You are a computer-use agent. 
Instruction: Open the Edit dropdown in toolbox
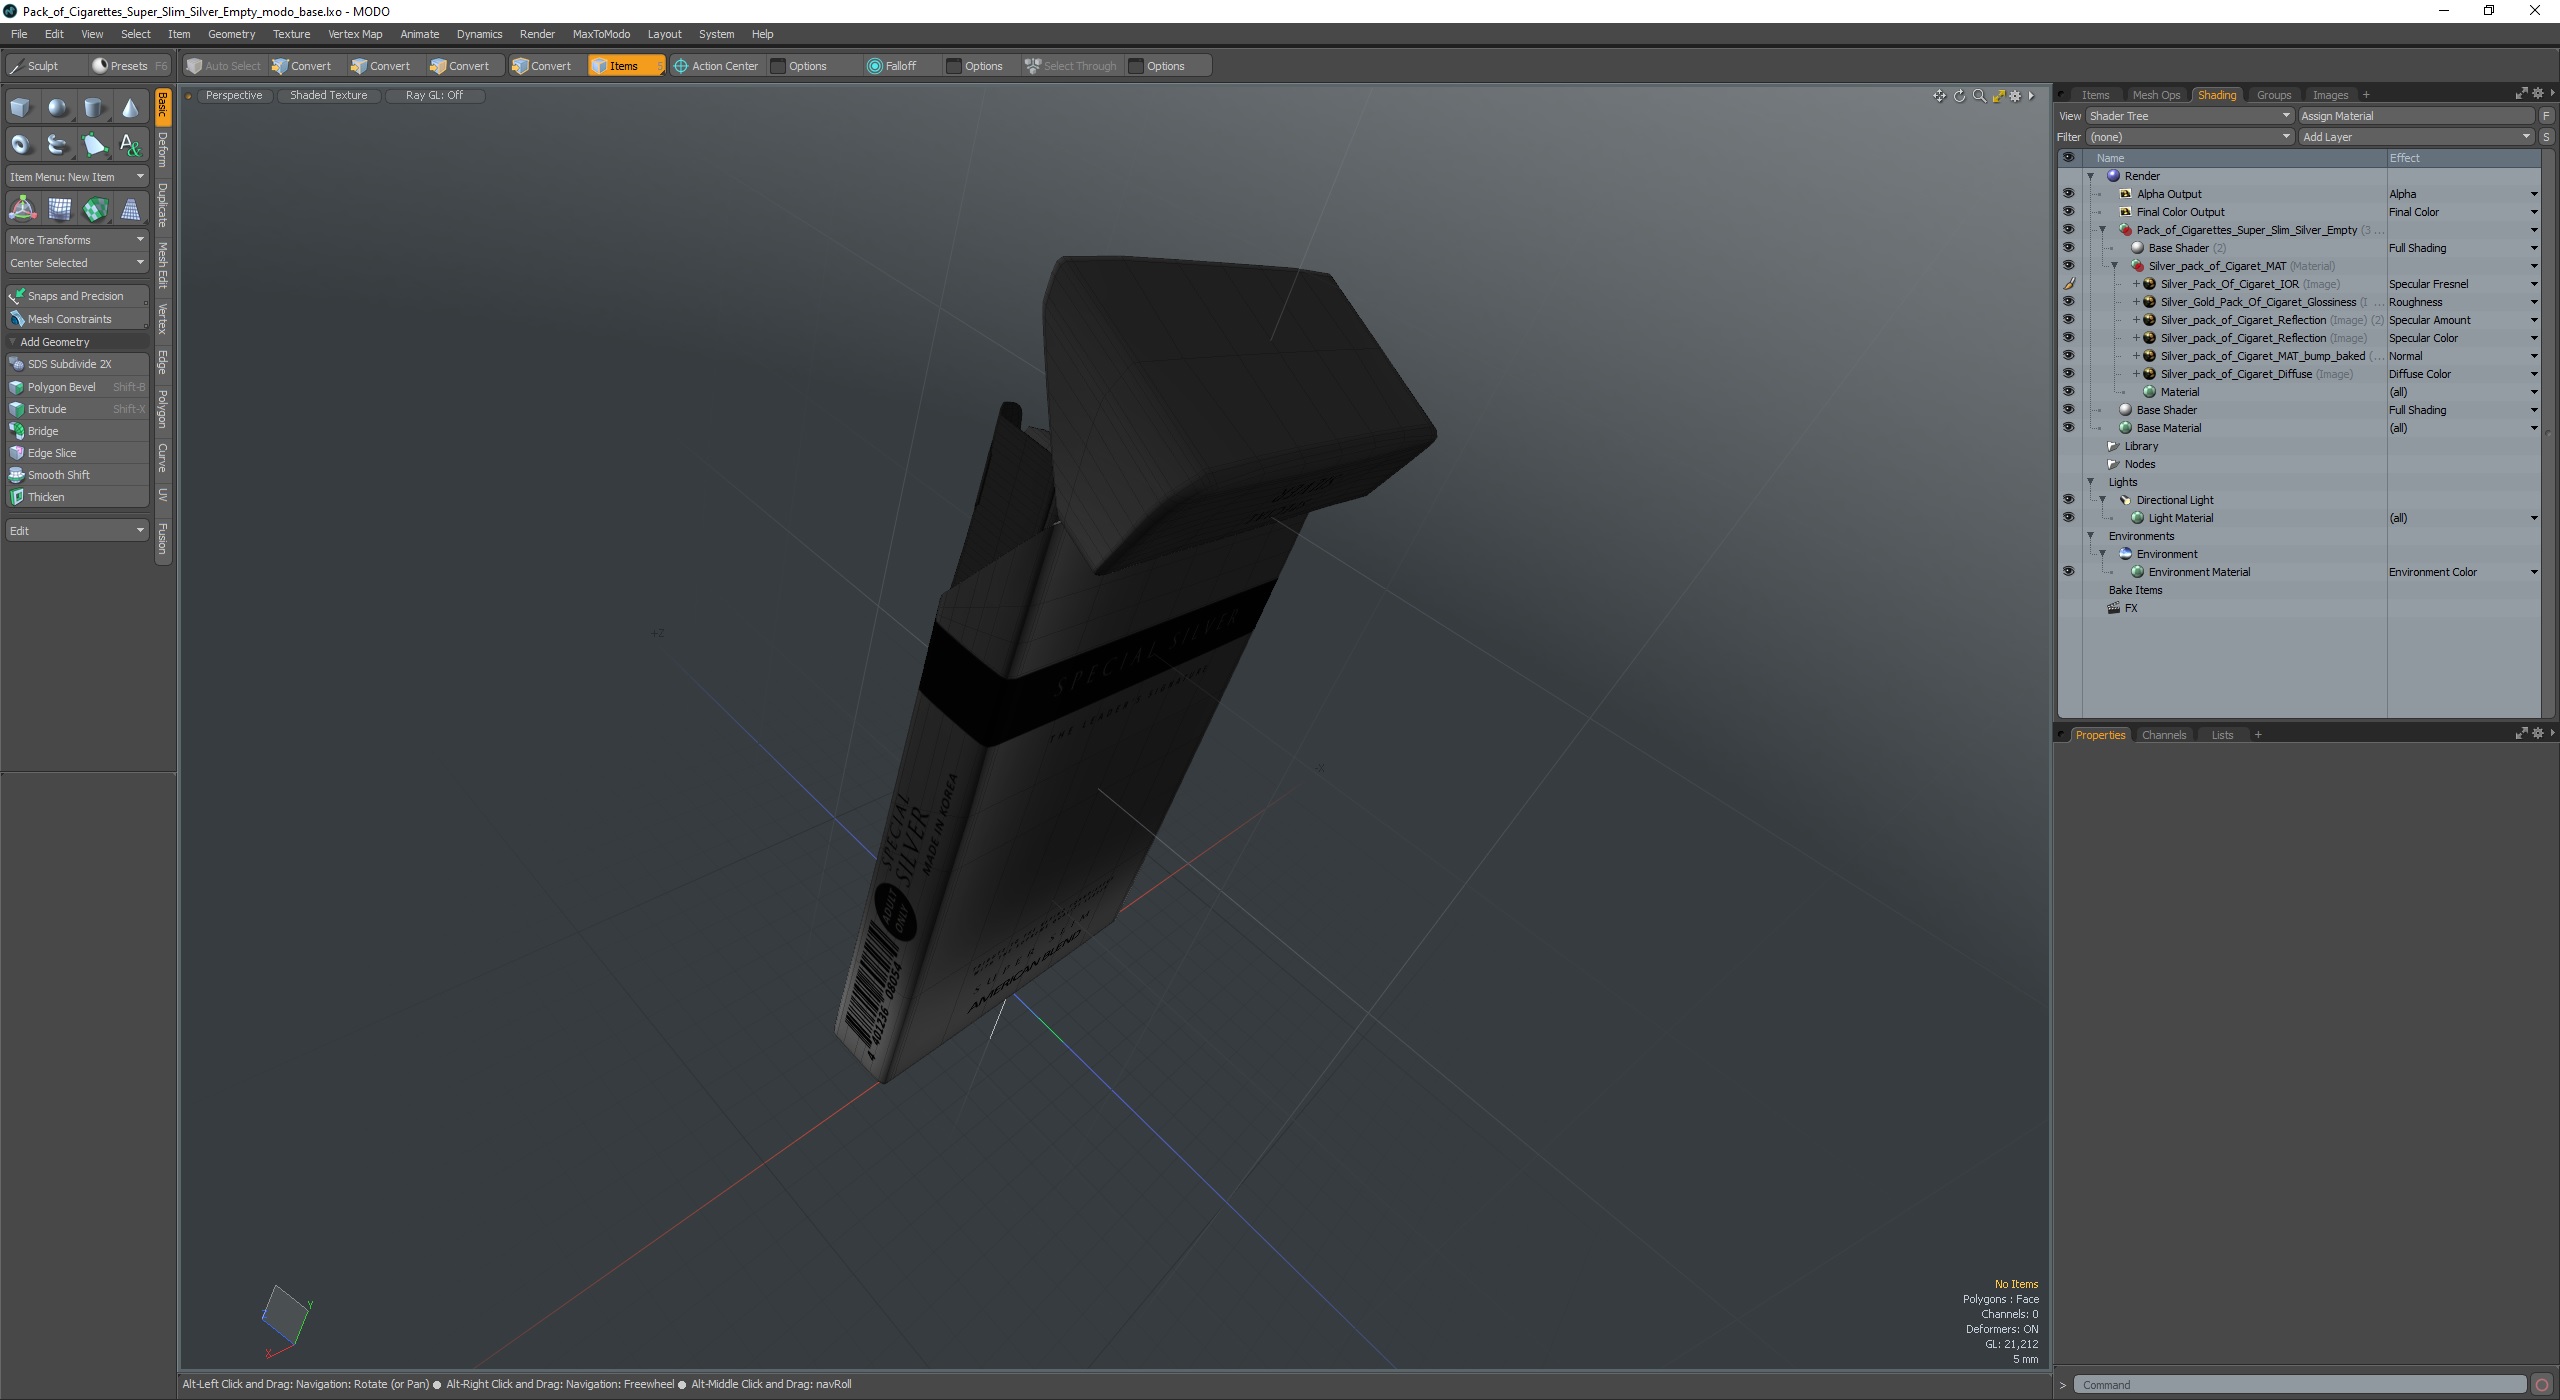tap(77, 530)
